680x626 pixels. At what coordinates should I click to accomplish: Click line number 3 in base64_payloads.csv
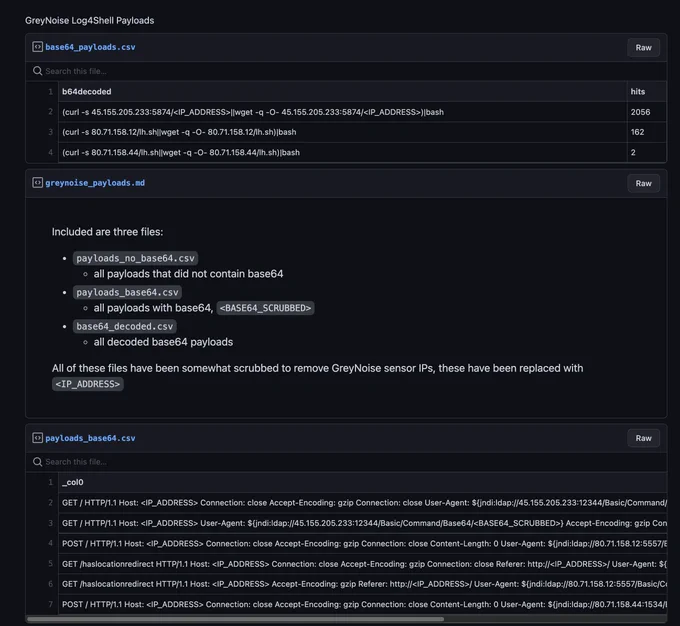coord(50,132)
